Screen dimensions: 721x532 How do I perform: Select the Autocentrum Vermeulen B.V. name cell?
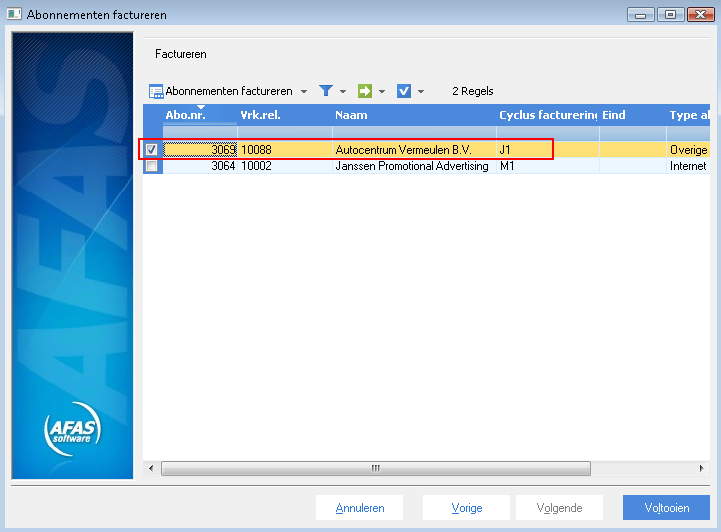click(414, 149)
